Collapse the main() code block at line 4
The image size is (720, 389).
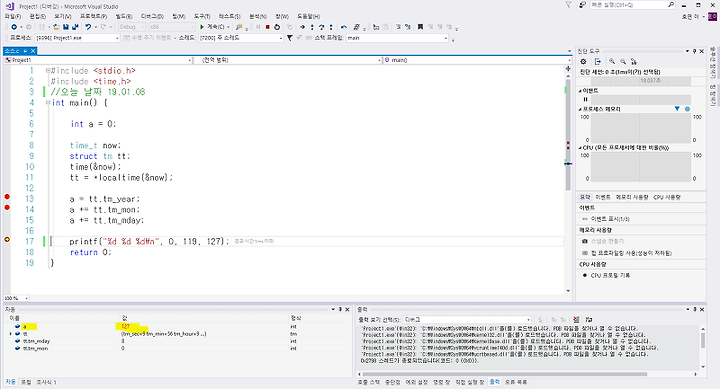point(48,102)
